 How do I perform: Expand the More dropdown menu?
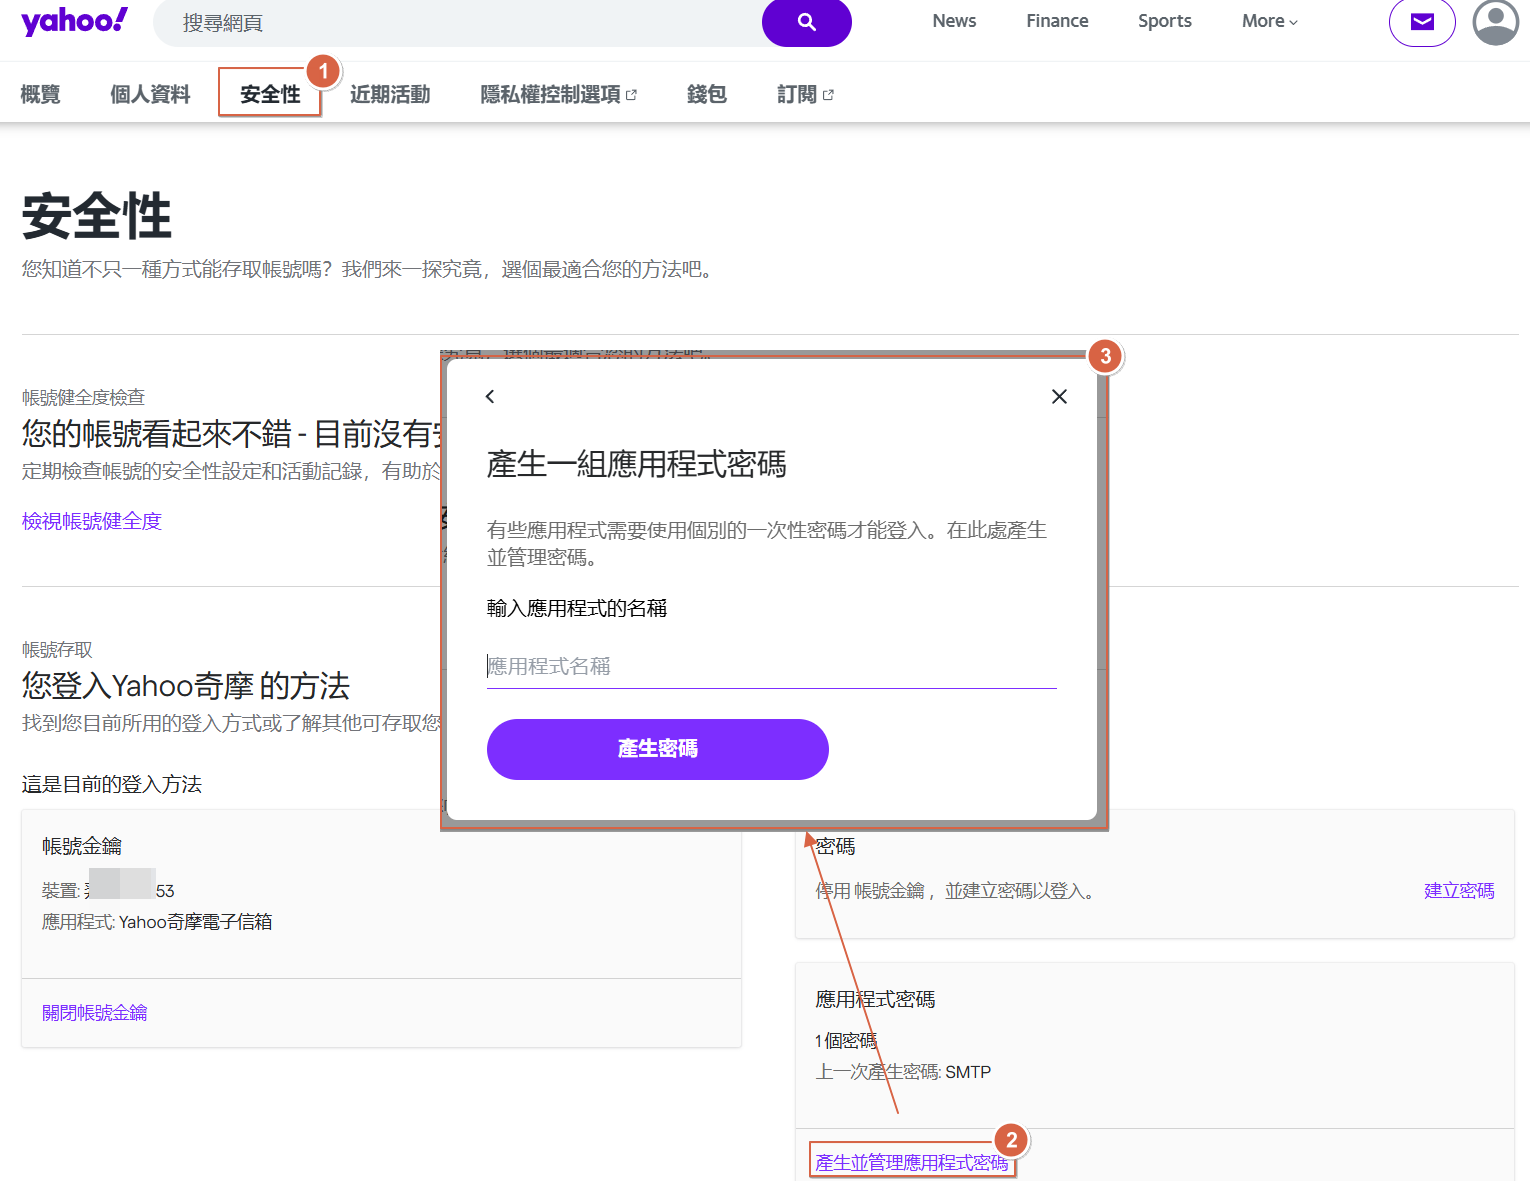point(1269,21)
